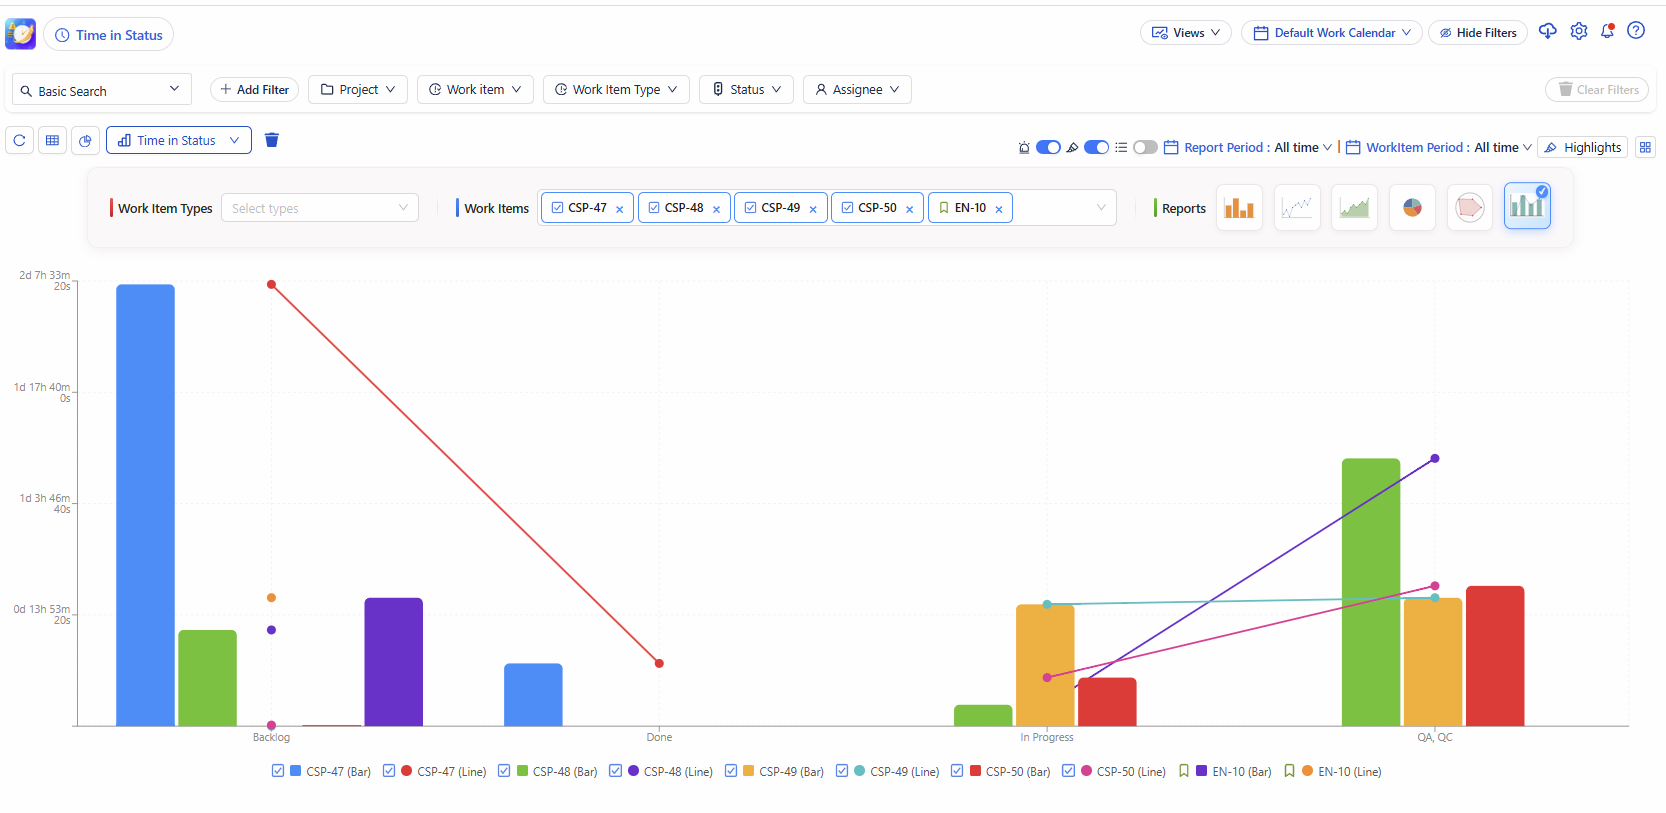Select the combined bar-line report type

click(x=1527, y=207)
